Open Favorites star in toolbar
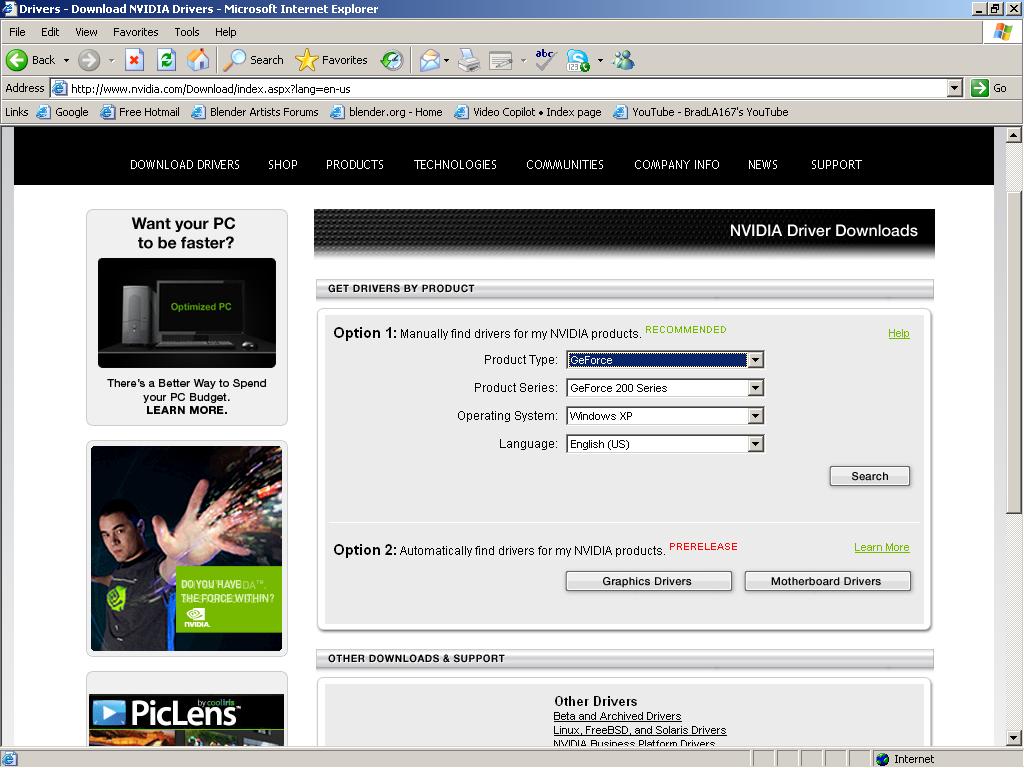 [x=332, y=60]
